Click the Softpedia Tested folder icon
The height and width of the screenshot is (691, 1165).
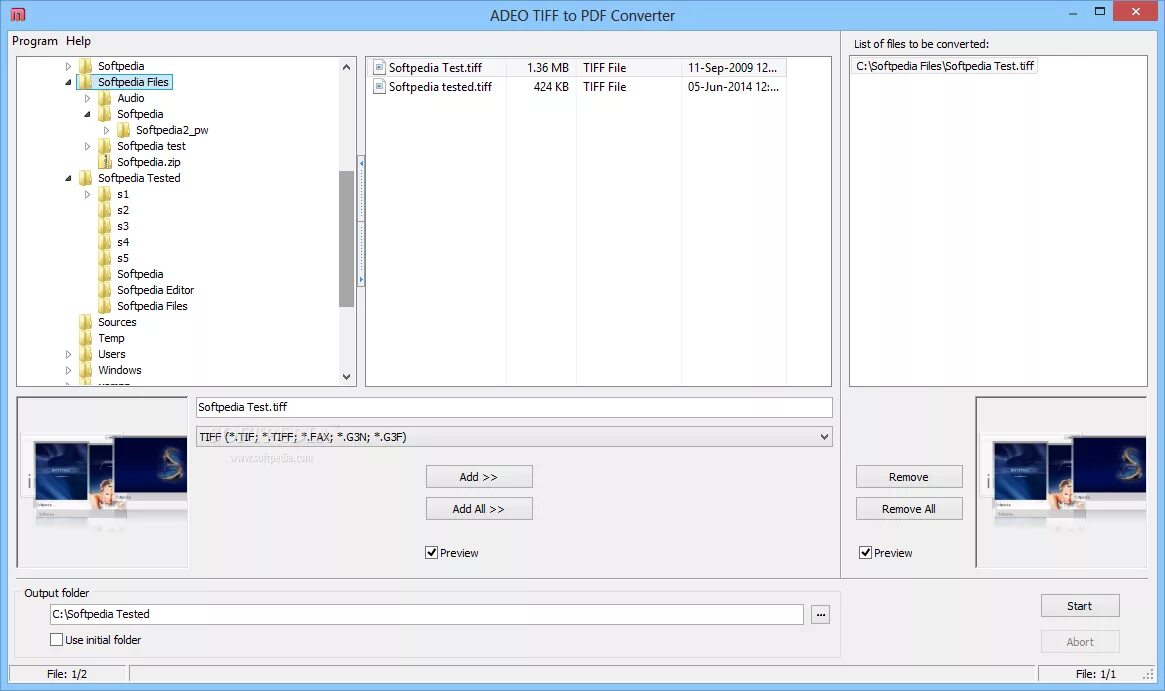pyautogui.click(x=86, y=178)
